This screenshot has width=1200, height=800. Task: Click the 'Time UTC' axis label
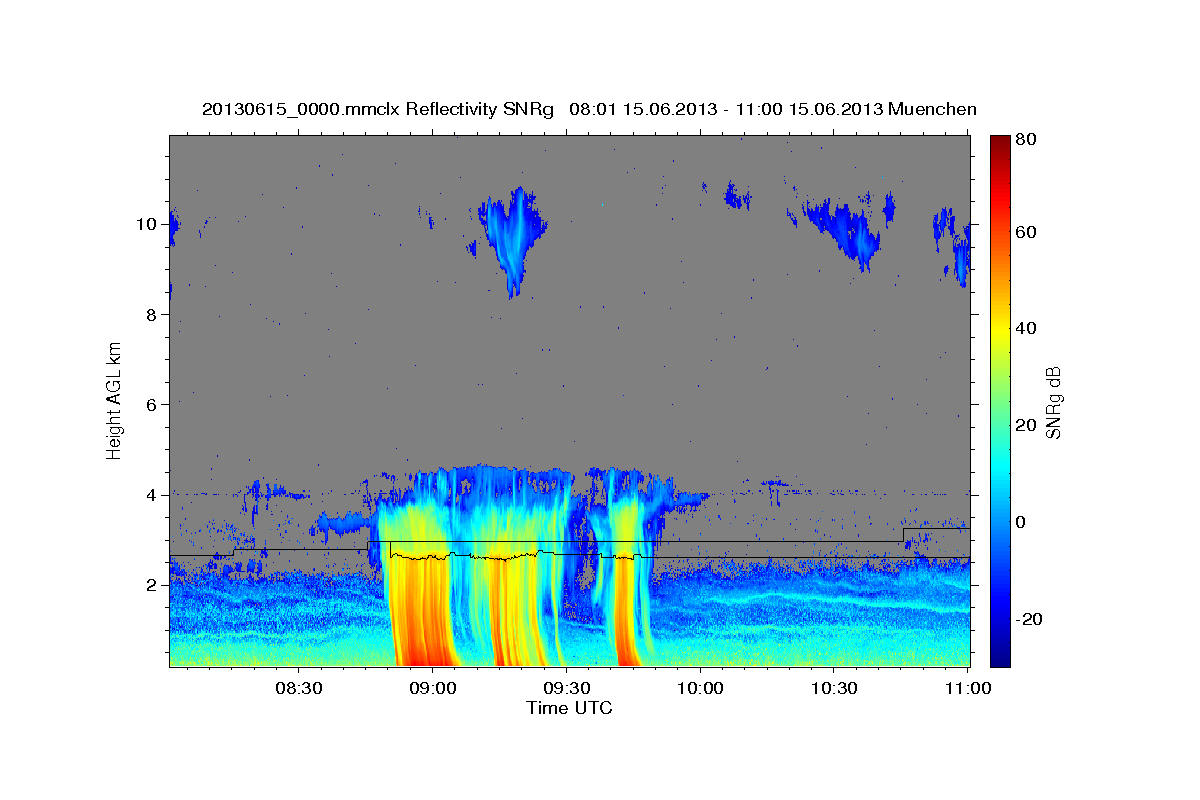coord(569,708)
